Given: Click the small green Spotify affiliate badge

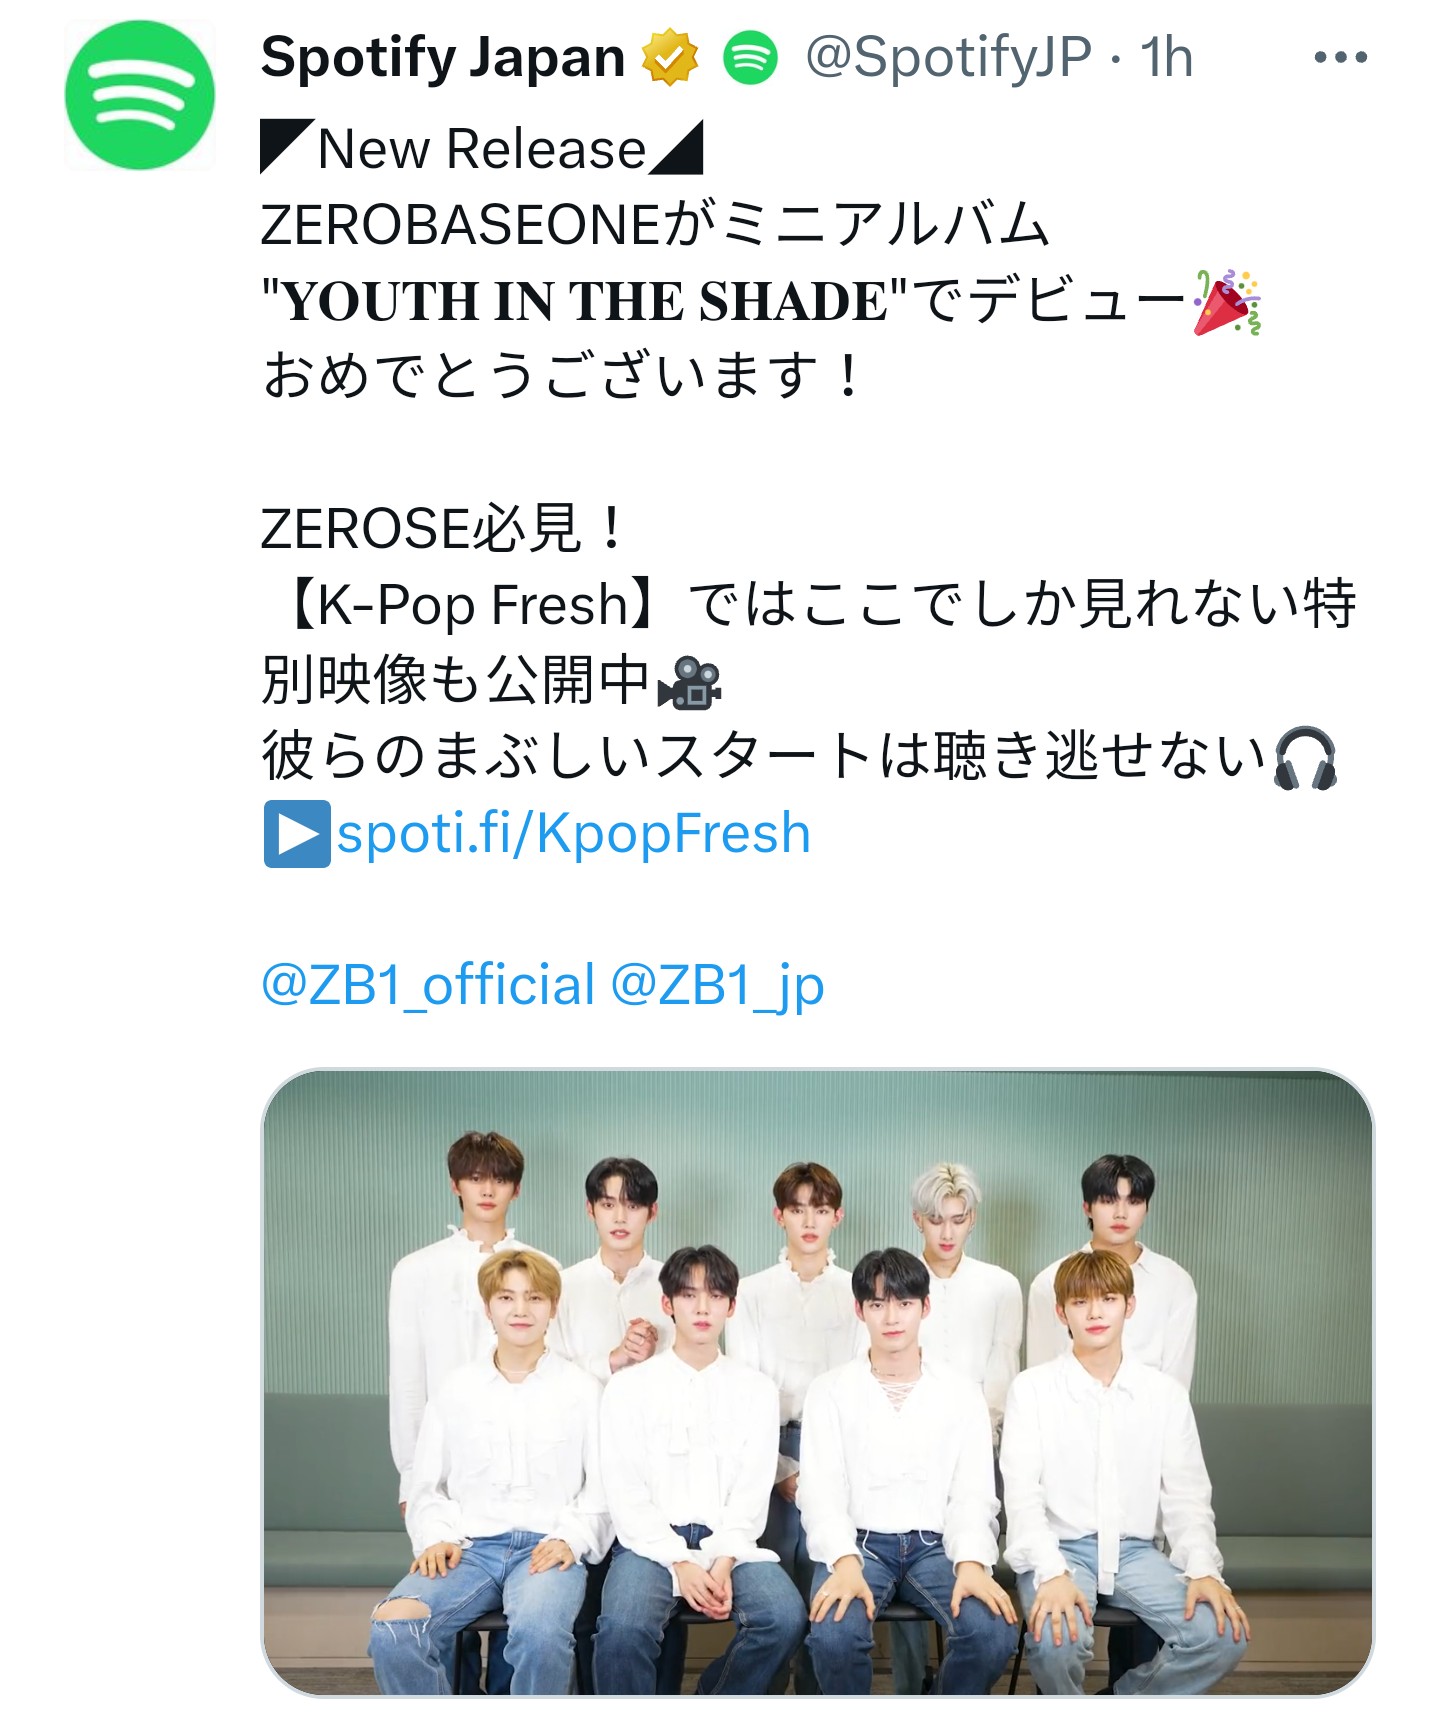Looking at the screenshot, I should (750, 57).
